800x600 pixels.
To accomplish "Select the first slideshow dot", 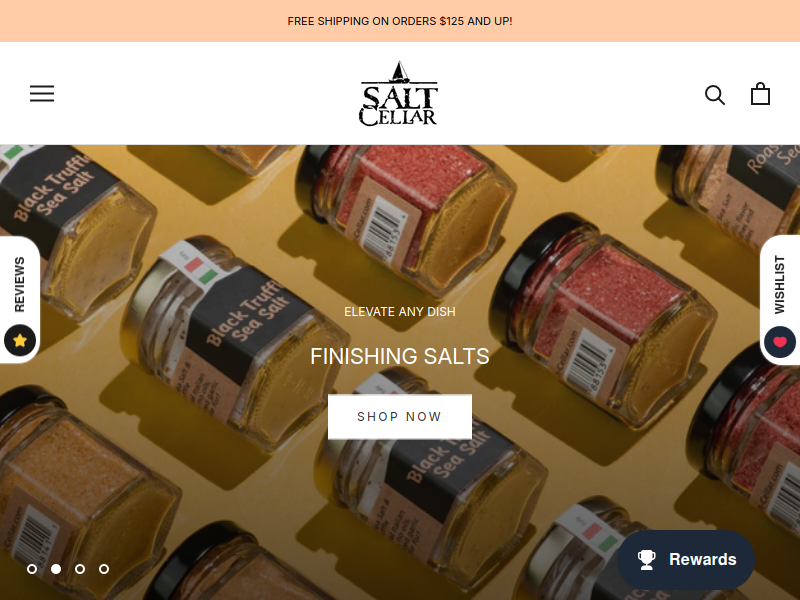I will (32, 569).
